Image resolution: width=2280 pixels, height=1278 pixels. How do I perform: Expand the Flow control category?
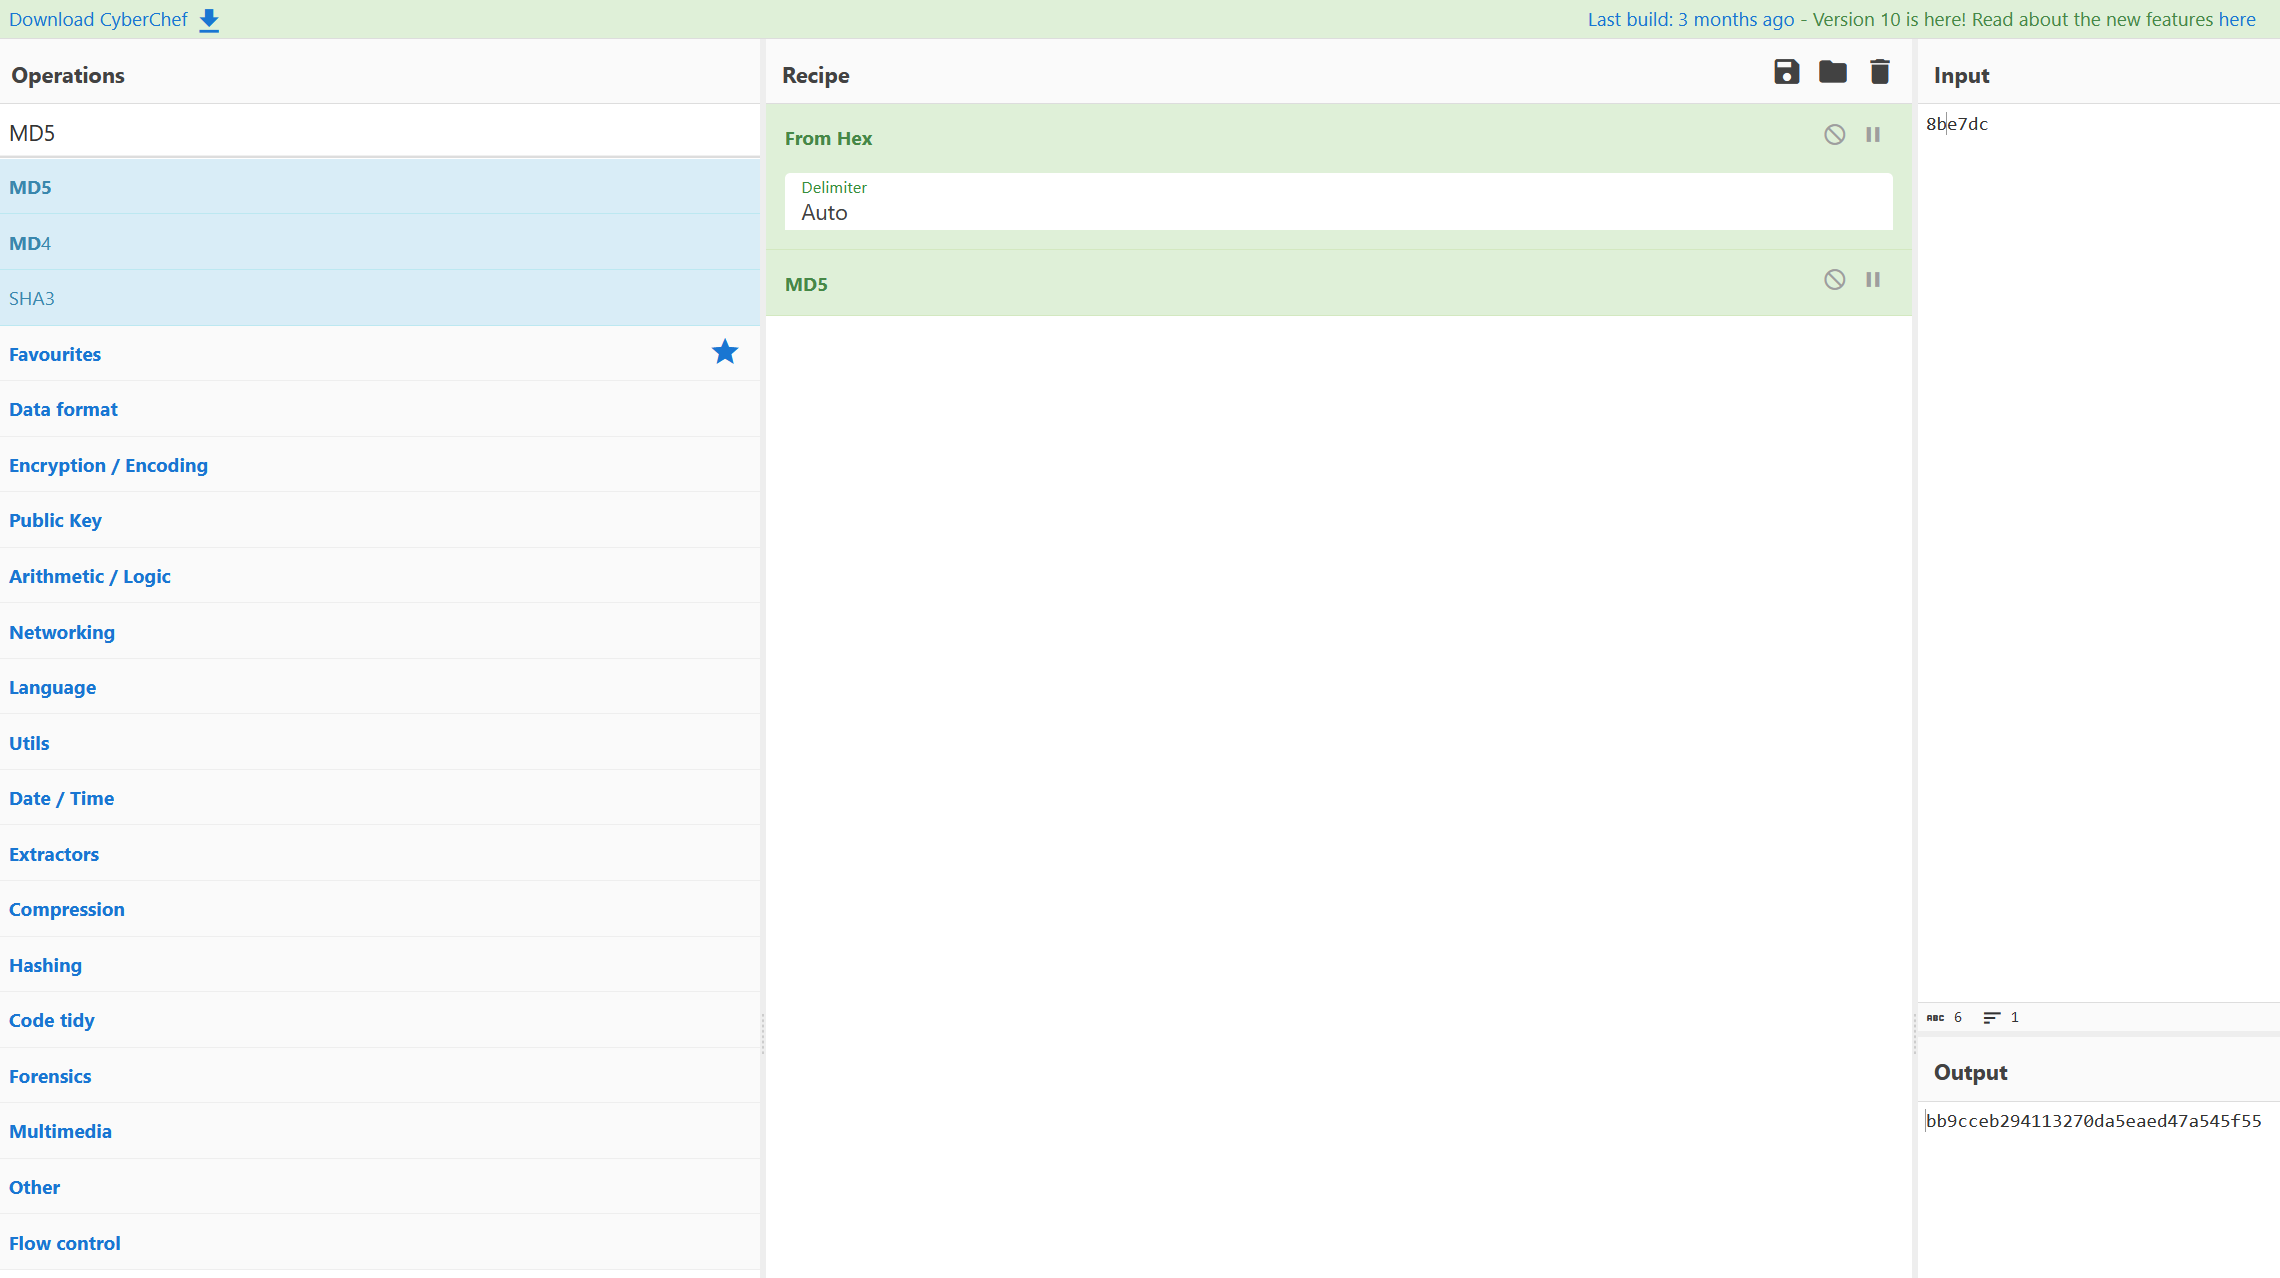[380, 1243]
